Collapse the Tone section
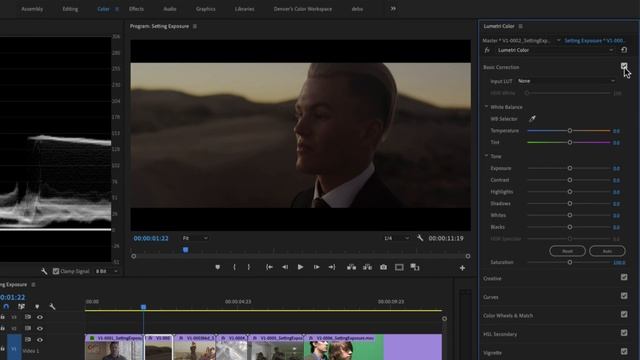The width and height of the screenshot is (640, 360). pos(486,156)
